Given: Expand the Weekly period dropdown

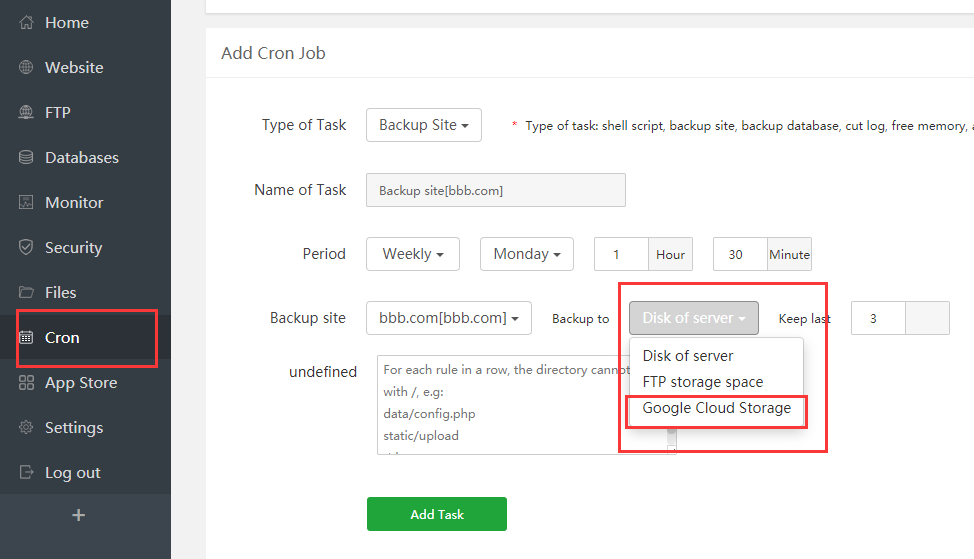Looking at the screenshot, I should (413, 254).
